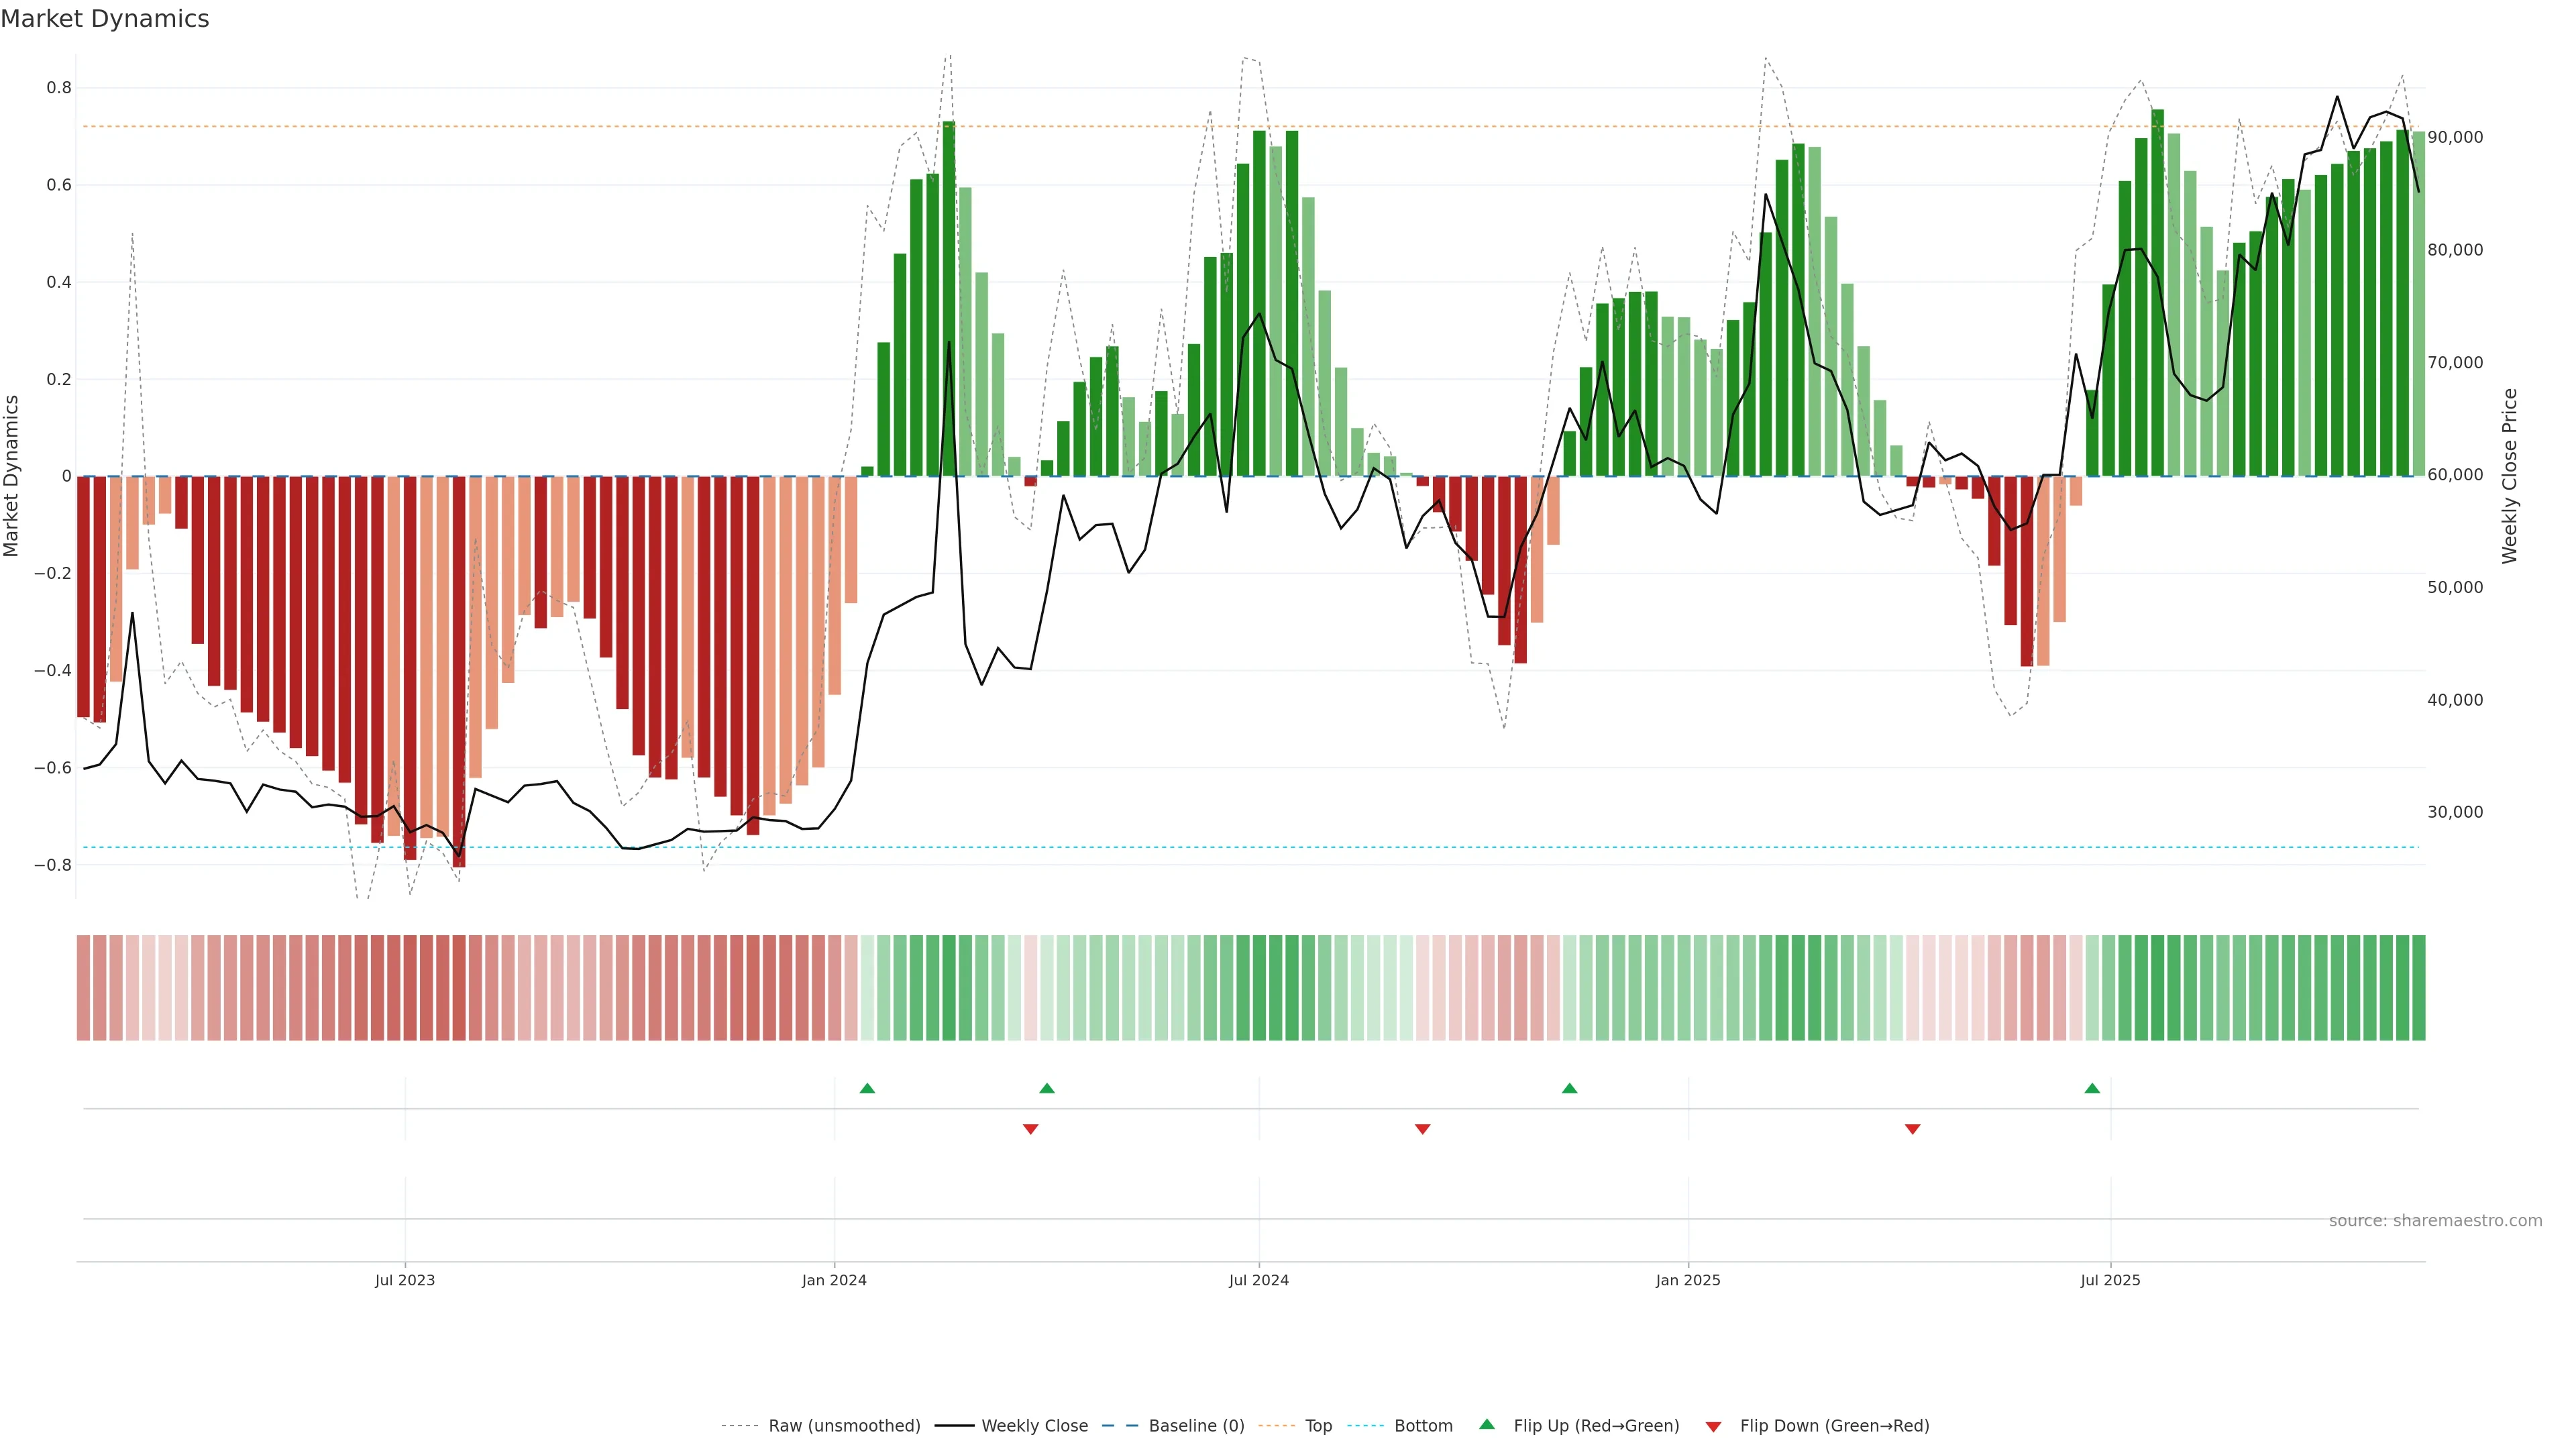
Task: Click the first red flip-down triangle marker
Action: pyautogui.click(x=1031, y=1129)
